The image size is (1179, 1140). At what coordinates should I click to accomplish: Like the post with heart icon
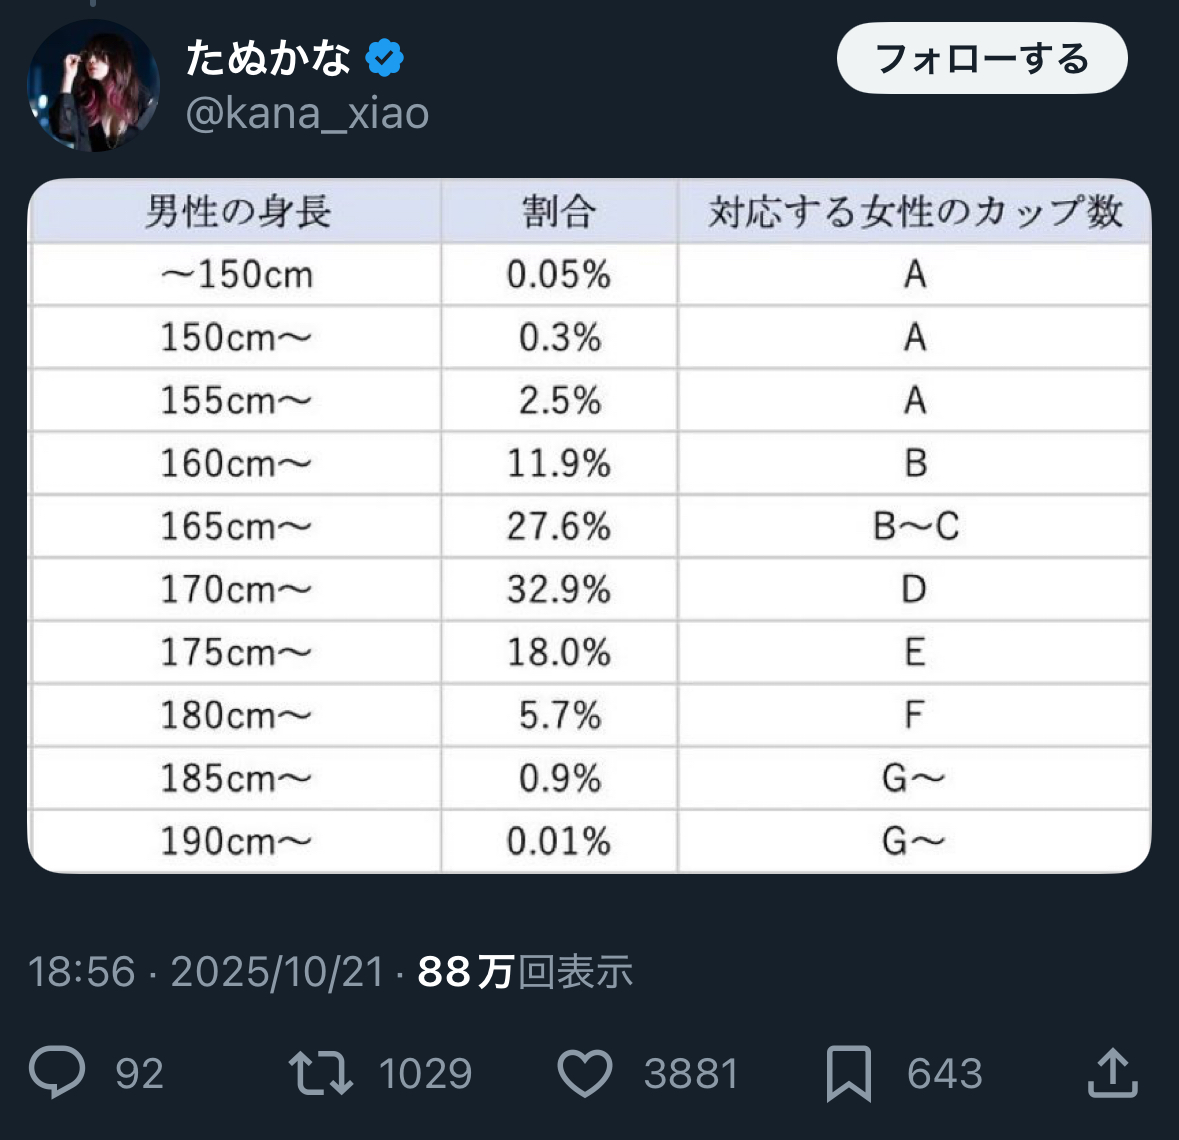[x=584, y=1073]
